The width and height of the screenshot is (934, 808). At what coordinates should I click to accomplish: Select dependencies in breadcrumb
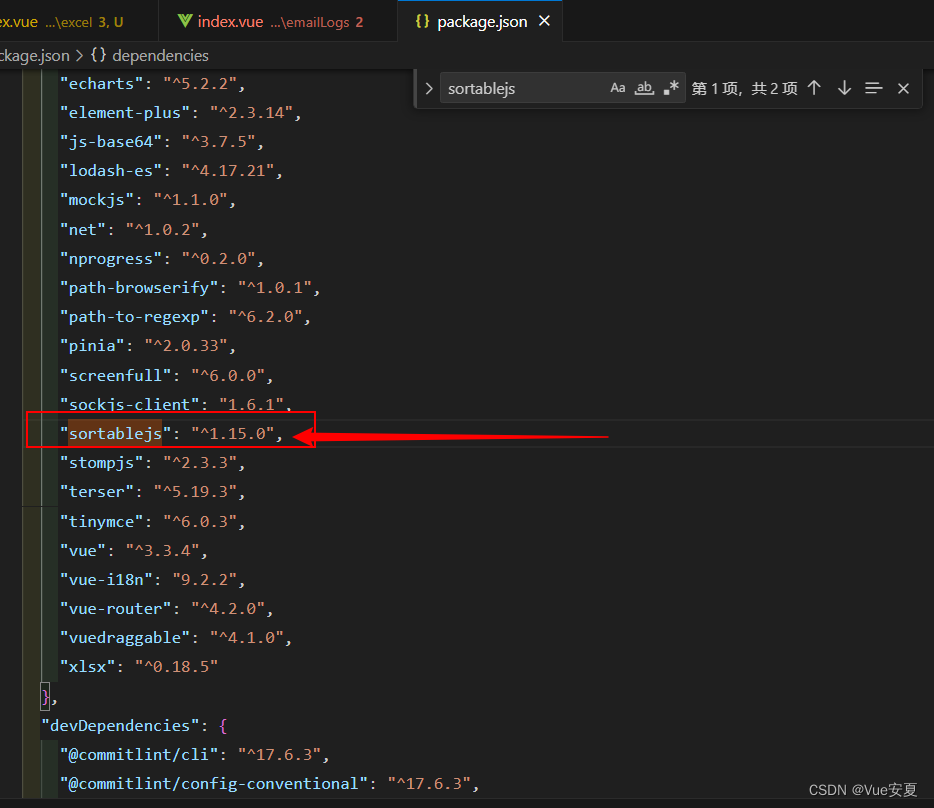coord(160,55)
